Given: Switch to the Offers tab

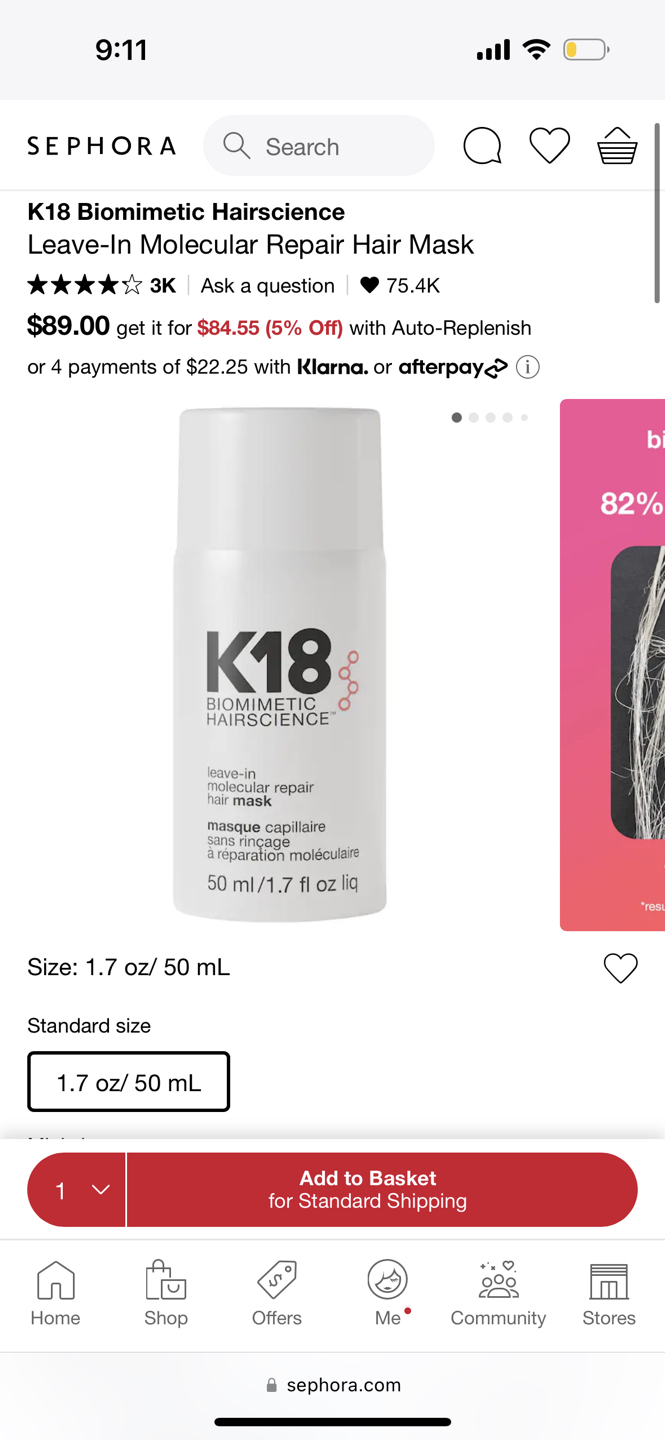Looking at the screenshot, I should (277, 1293).
